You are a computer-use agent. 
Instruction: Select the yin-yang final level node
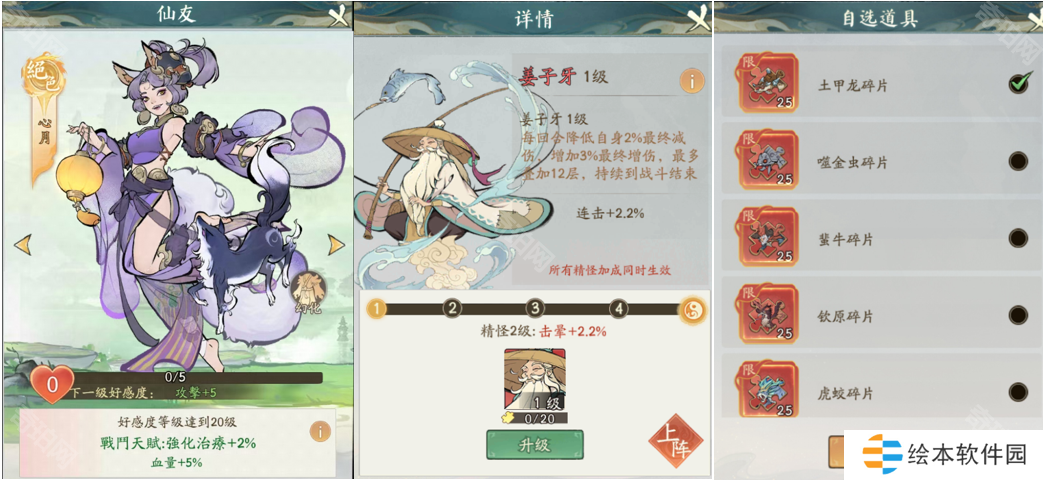pyautogui.click(x=692, y=310)
